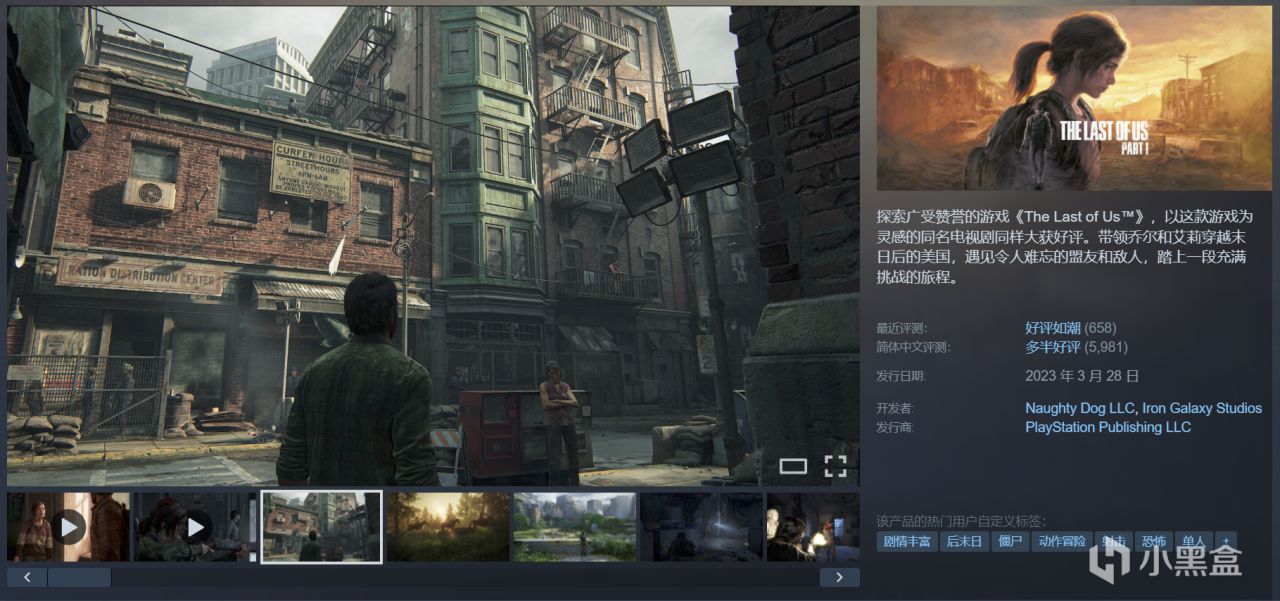Click the 简体中文评测 label
This screenshot has width=1280, height=601.
tap(913, 347)
